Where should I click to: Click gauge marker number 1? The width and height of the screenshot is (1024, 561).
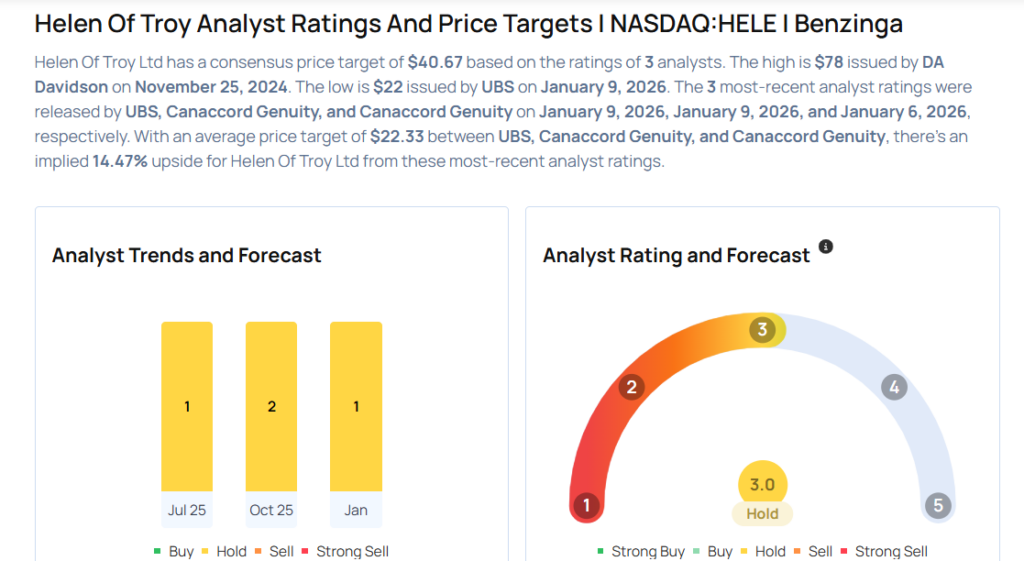pos(586,506)
